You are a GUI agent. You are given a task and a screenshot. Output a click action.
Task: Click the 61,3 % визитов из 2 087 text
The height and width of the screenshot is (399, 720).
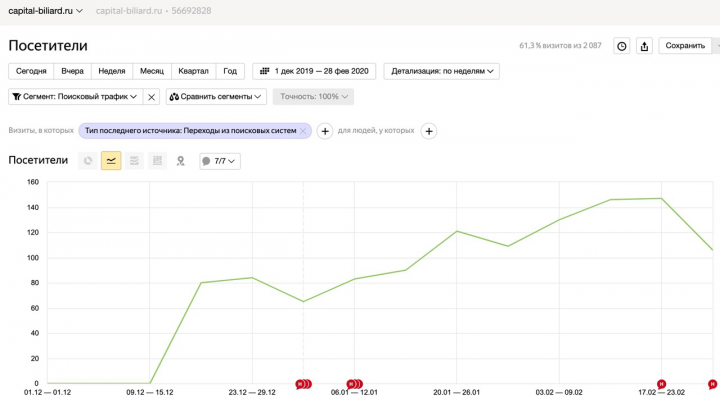(x=560, y=45)
